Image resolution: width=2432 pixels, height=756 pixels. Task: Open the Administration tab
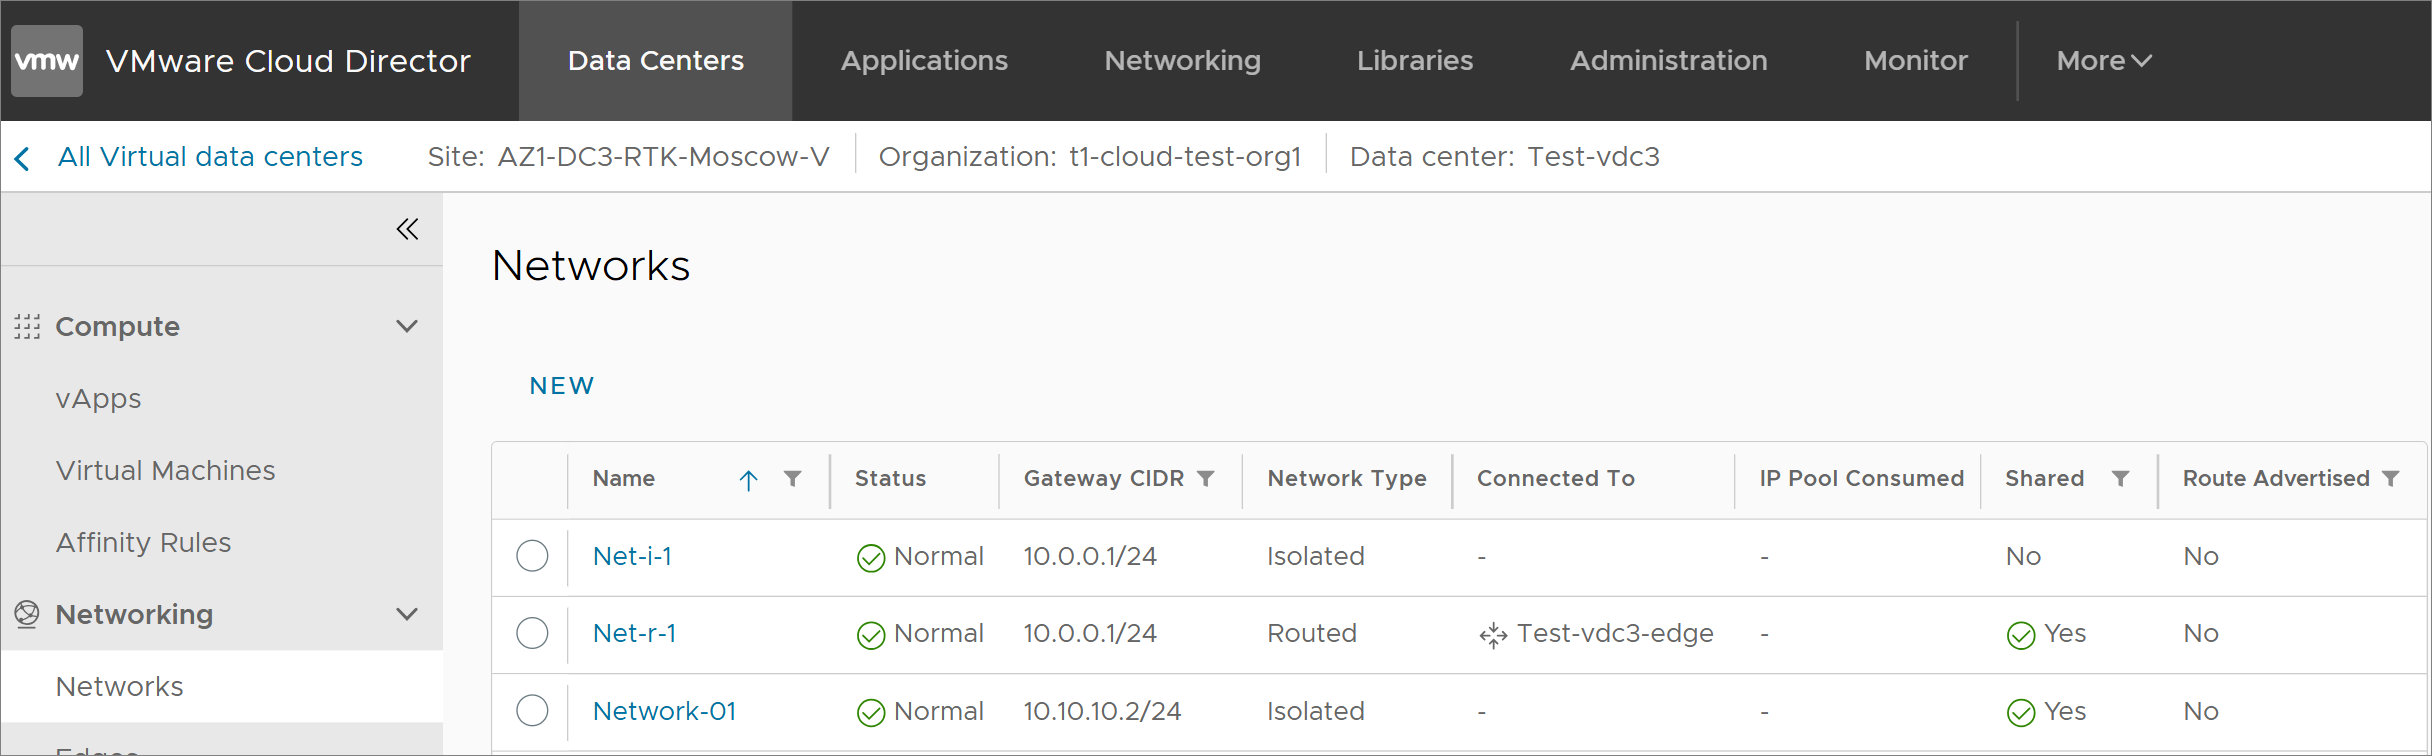[1669, 61]
